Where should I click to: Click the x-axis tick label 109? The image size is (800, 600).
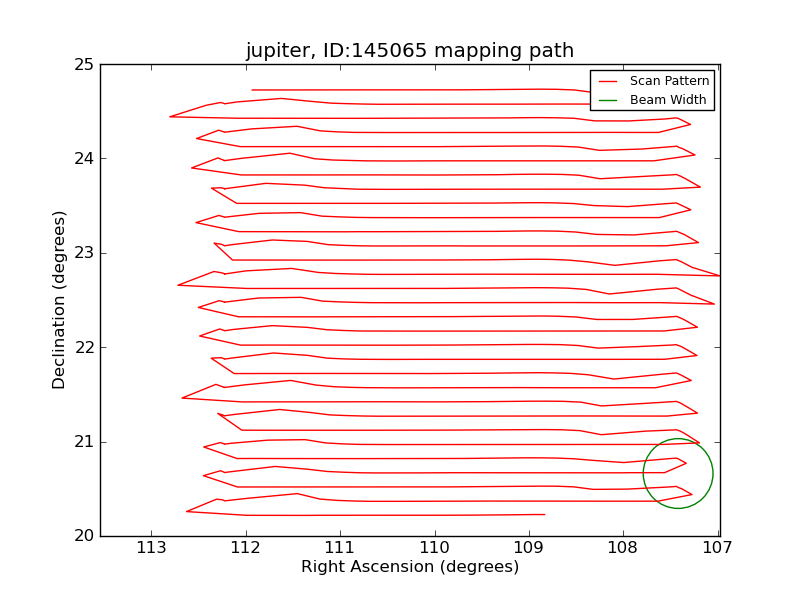tap(529, 548)
